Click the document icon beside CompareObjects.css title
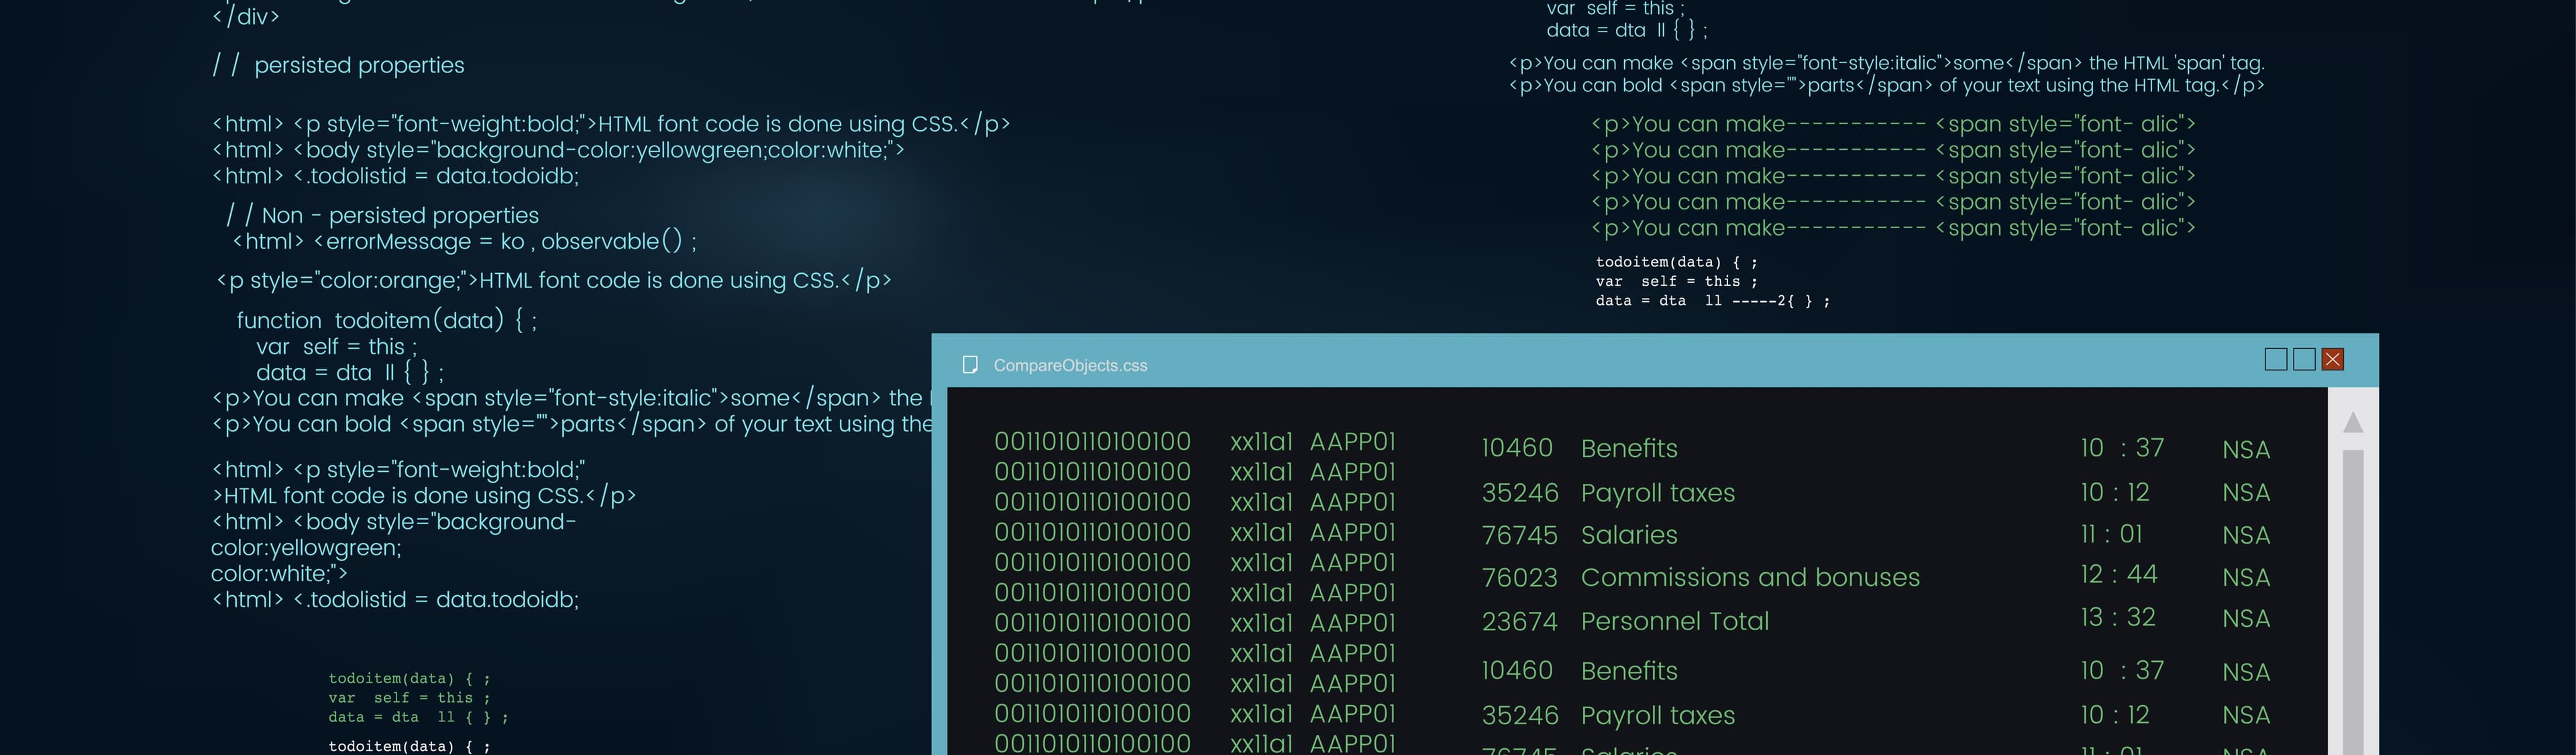Screen dimensions: 2576x755 969,365
